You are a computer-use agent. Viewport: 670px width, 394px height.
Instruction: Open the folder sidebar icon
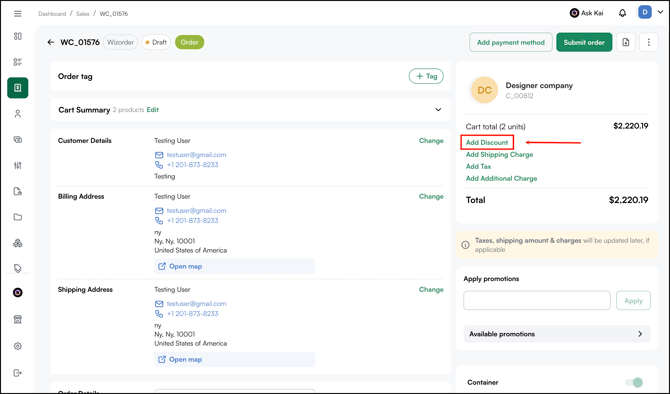pos(18,217)
